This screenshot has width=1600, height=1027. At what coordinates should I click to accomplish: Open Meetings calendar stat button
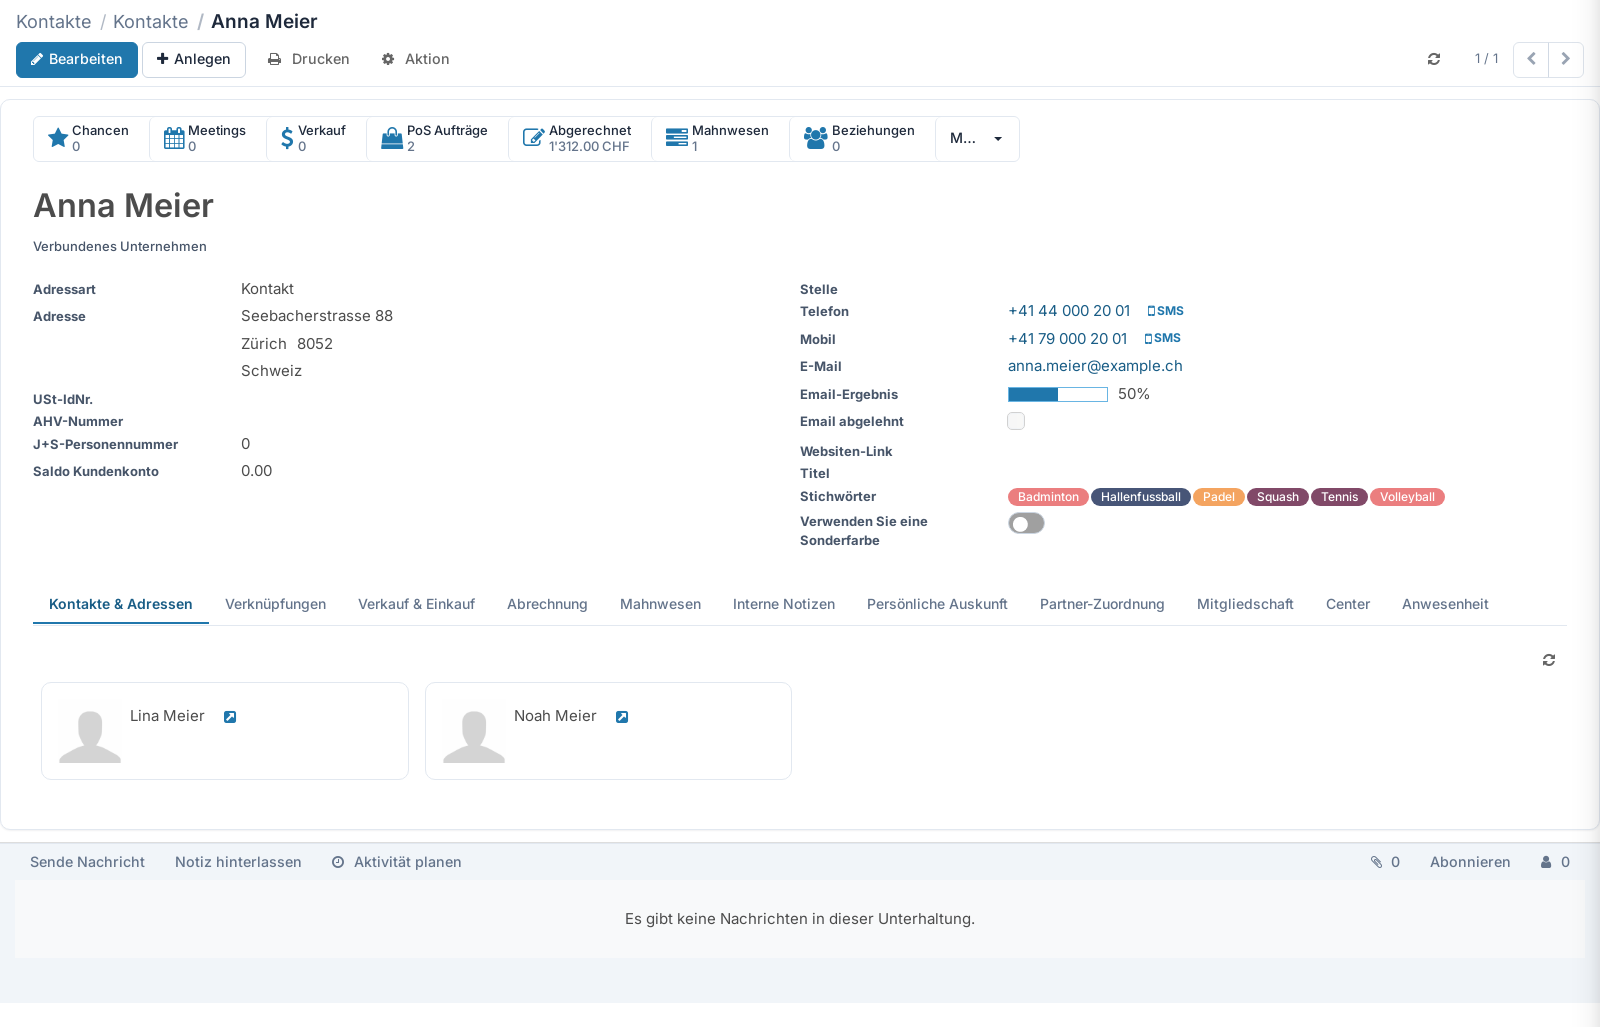(208, 139)
